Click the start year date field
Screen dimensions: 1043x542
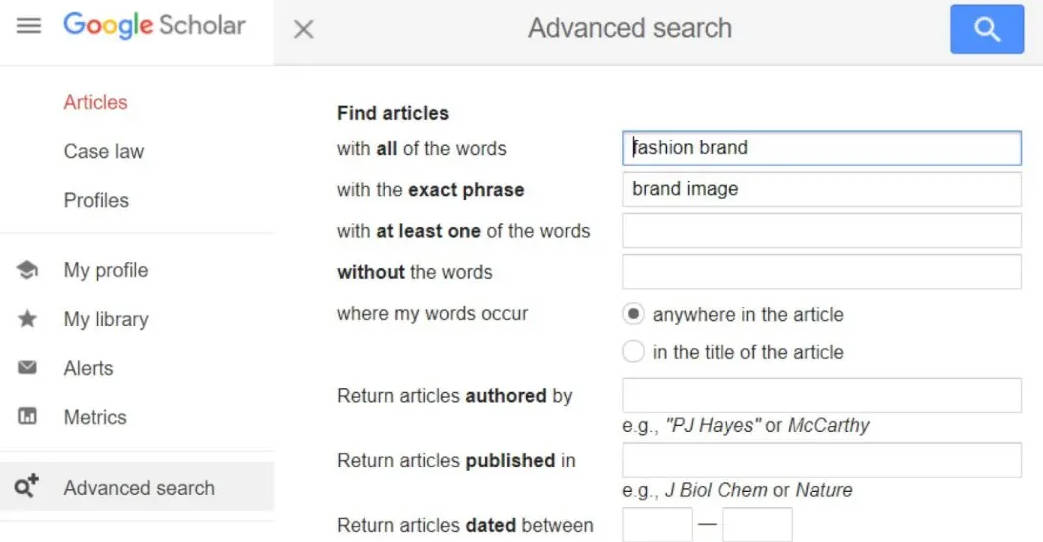point(657,525)
